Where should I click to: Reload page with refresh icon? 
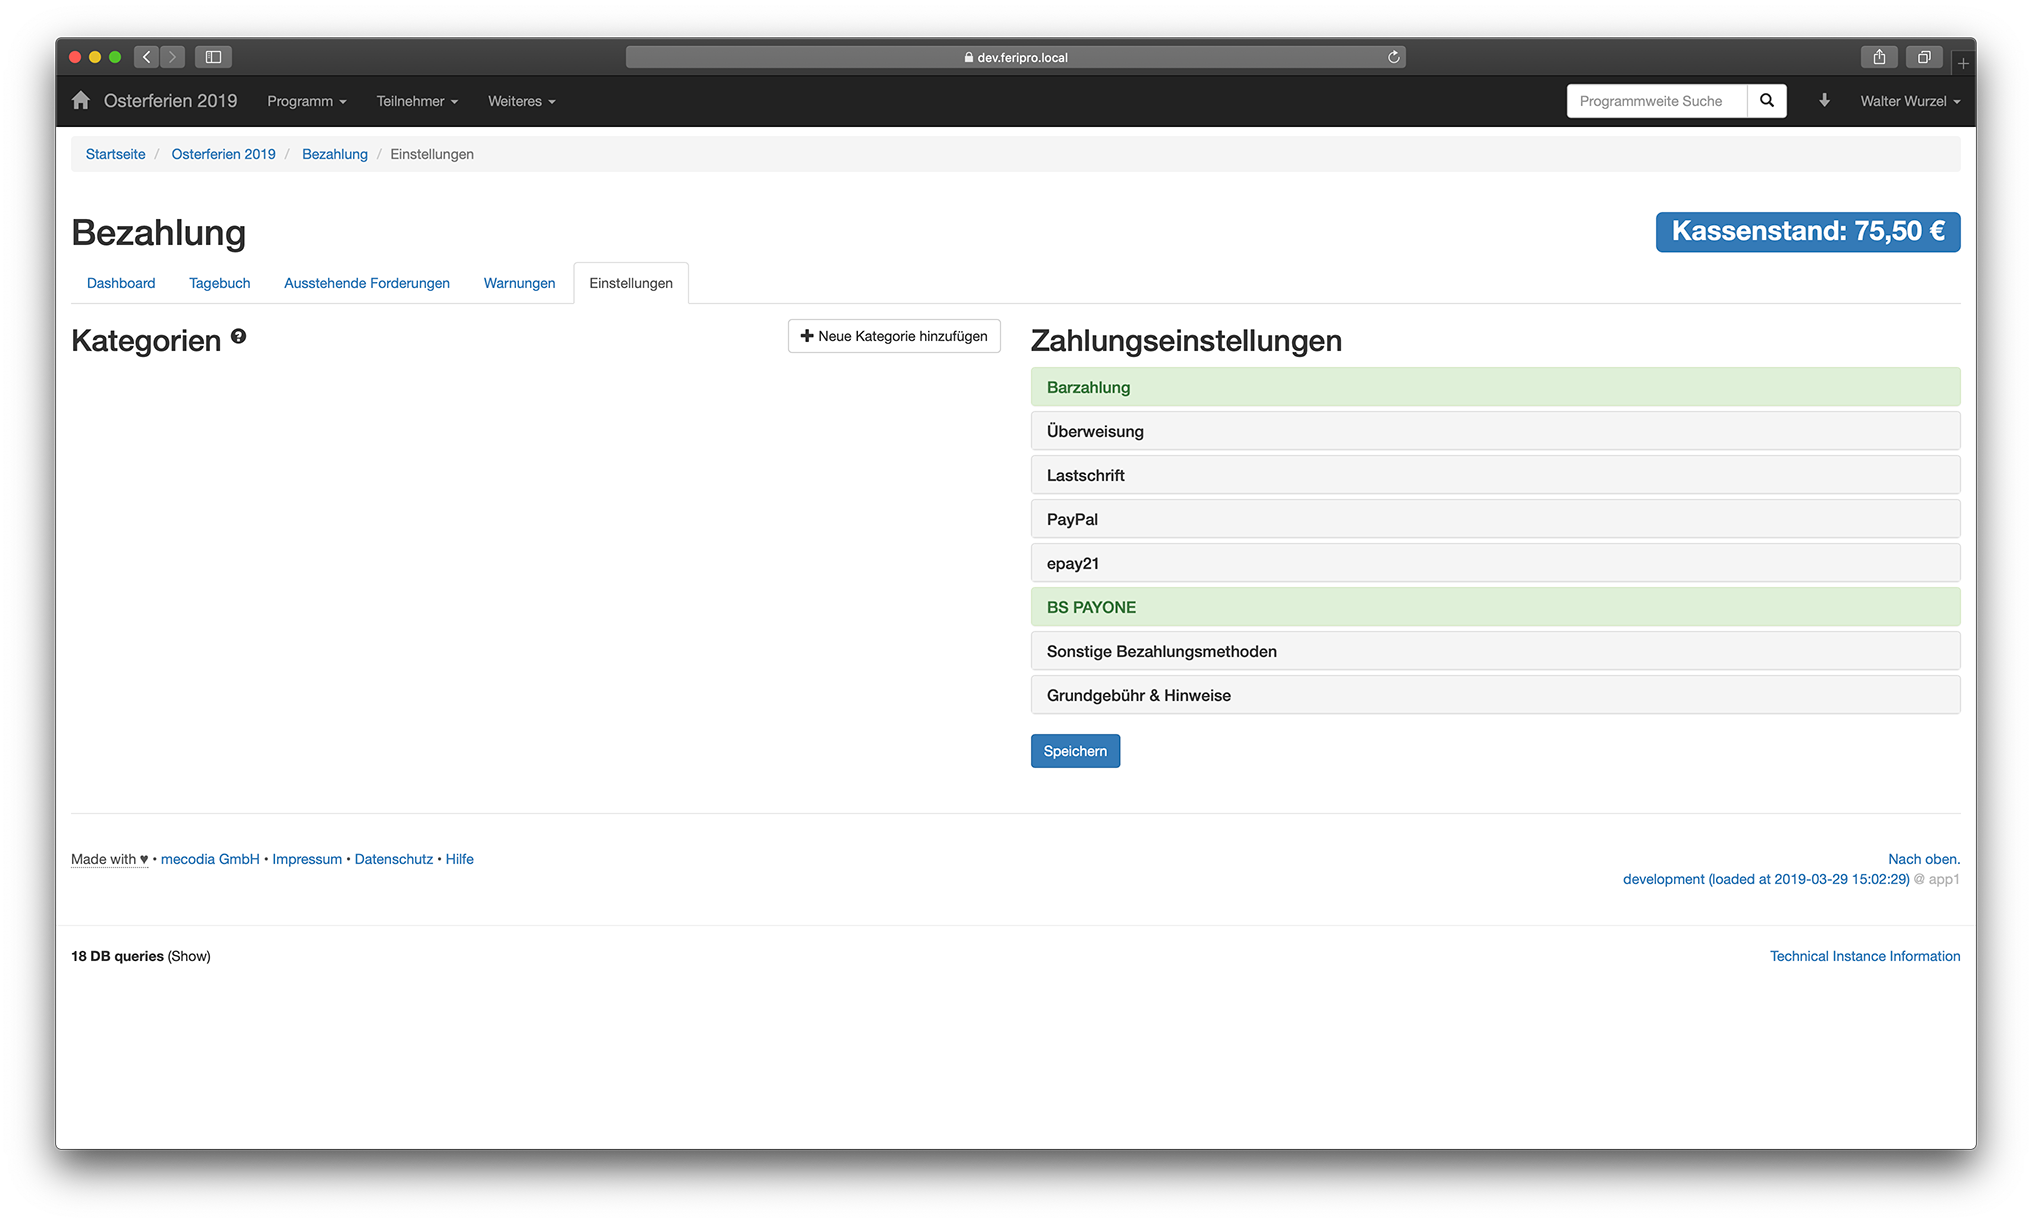tap(1393, 57)
